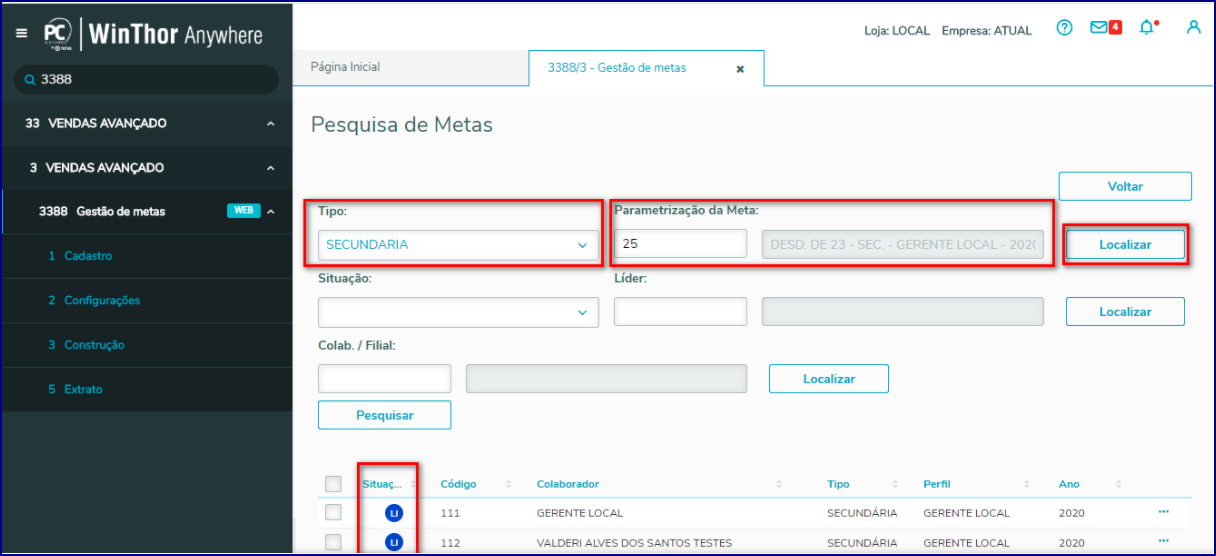The width and height of the screenshot is (1216, 556).
Task: Click code 112 in the table
Action: pos(450,543)
